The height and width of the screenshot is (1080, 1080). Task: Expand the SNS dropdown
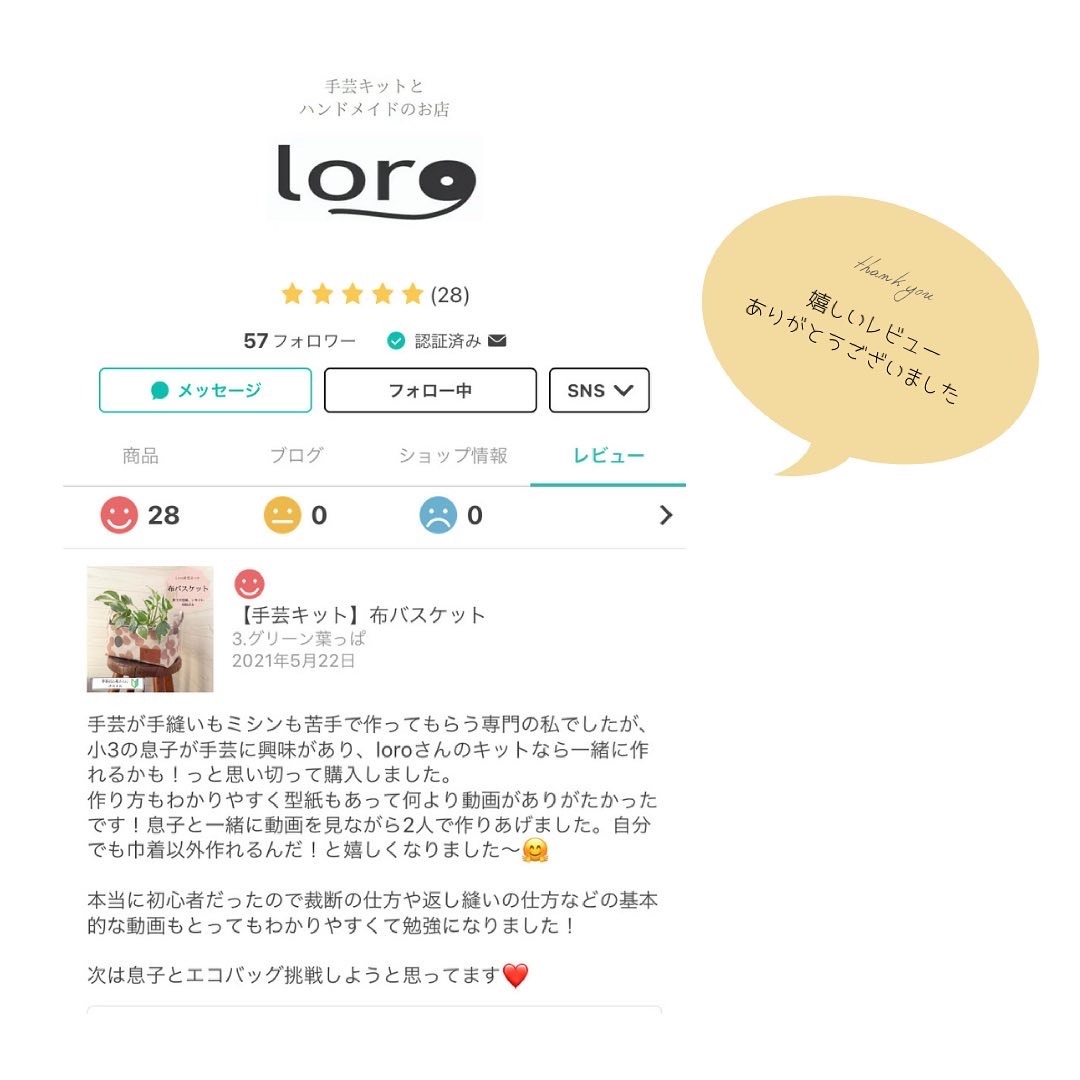pos(599,391)
